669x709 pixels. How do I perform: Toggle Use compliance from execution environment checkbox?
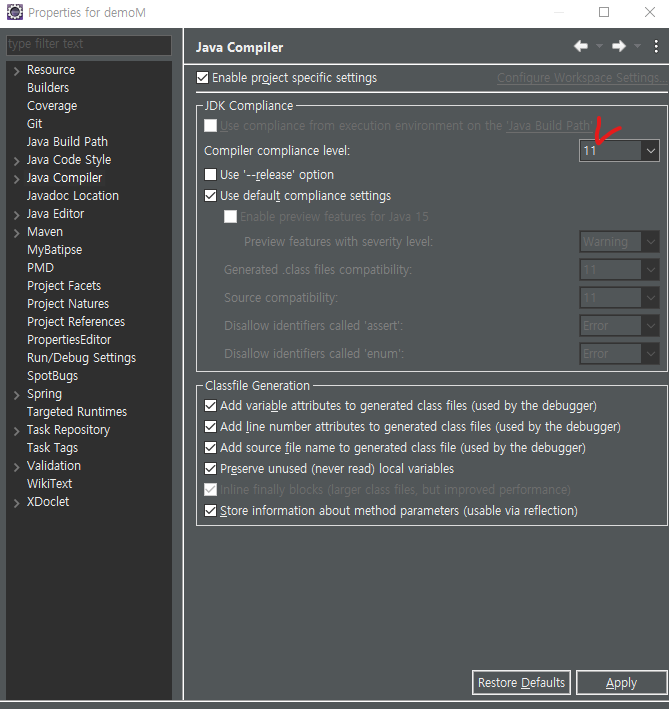(x=210, y=125)
